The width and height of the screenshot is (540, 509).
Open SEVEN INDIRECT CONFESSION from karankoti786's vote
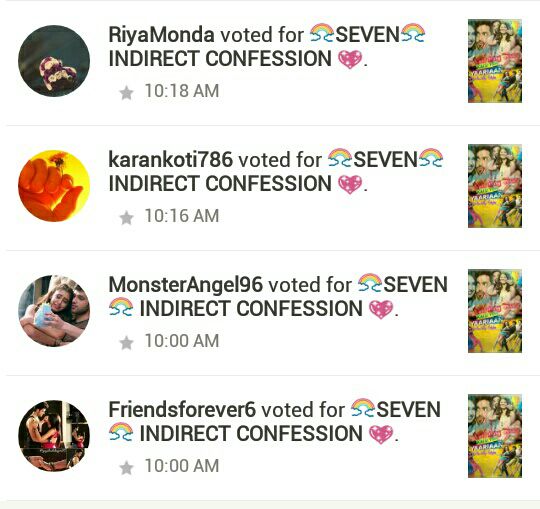(276, 172)
